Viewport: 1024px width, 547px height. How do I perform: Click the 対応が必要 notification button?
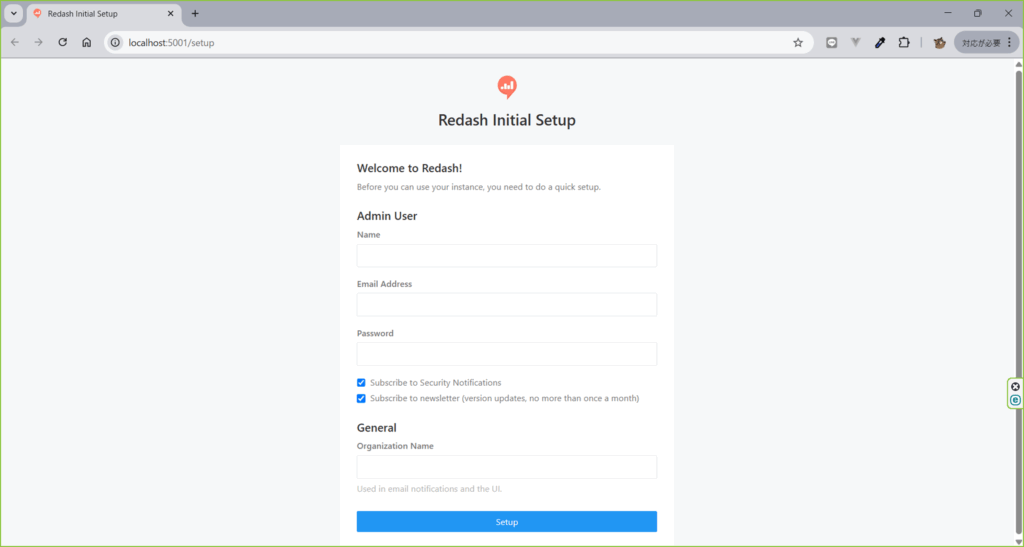click(980, 43)
